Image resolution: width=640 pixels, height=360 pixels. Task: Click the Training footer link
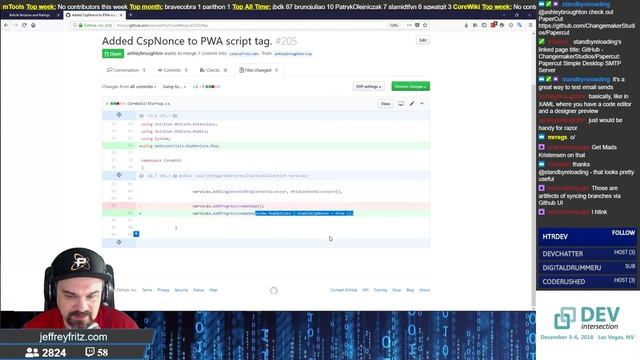click(x=380, y=290)
